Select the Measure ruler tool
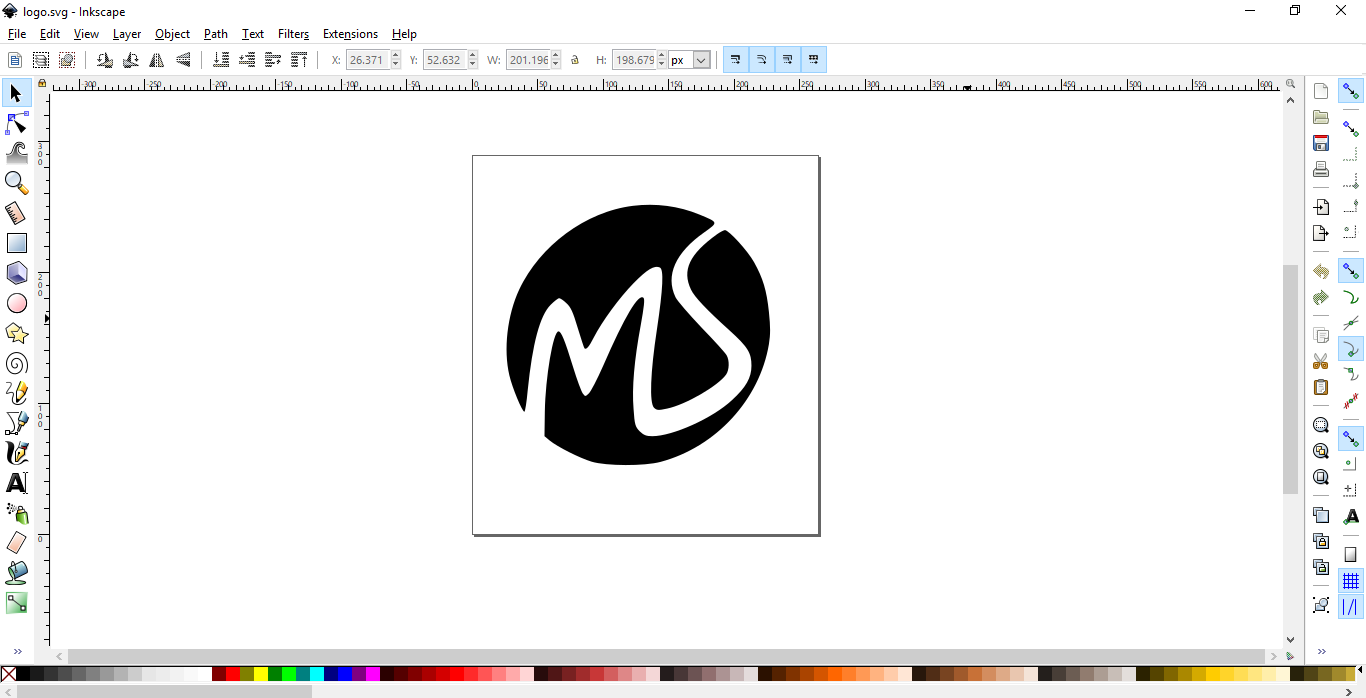Screen dimensions: 1366x698 (16, 213)
